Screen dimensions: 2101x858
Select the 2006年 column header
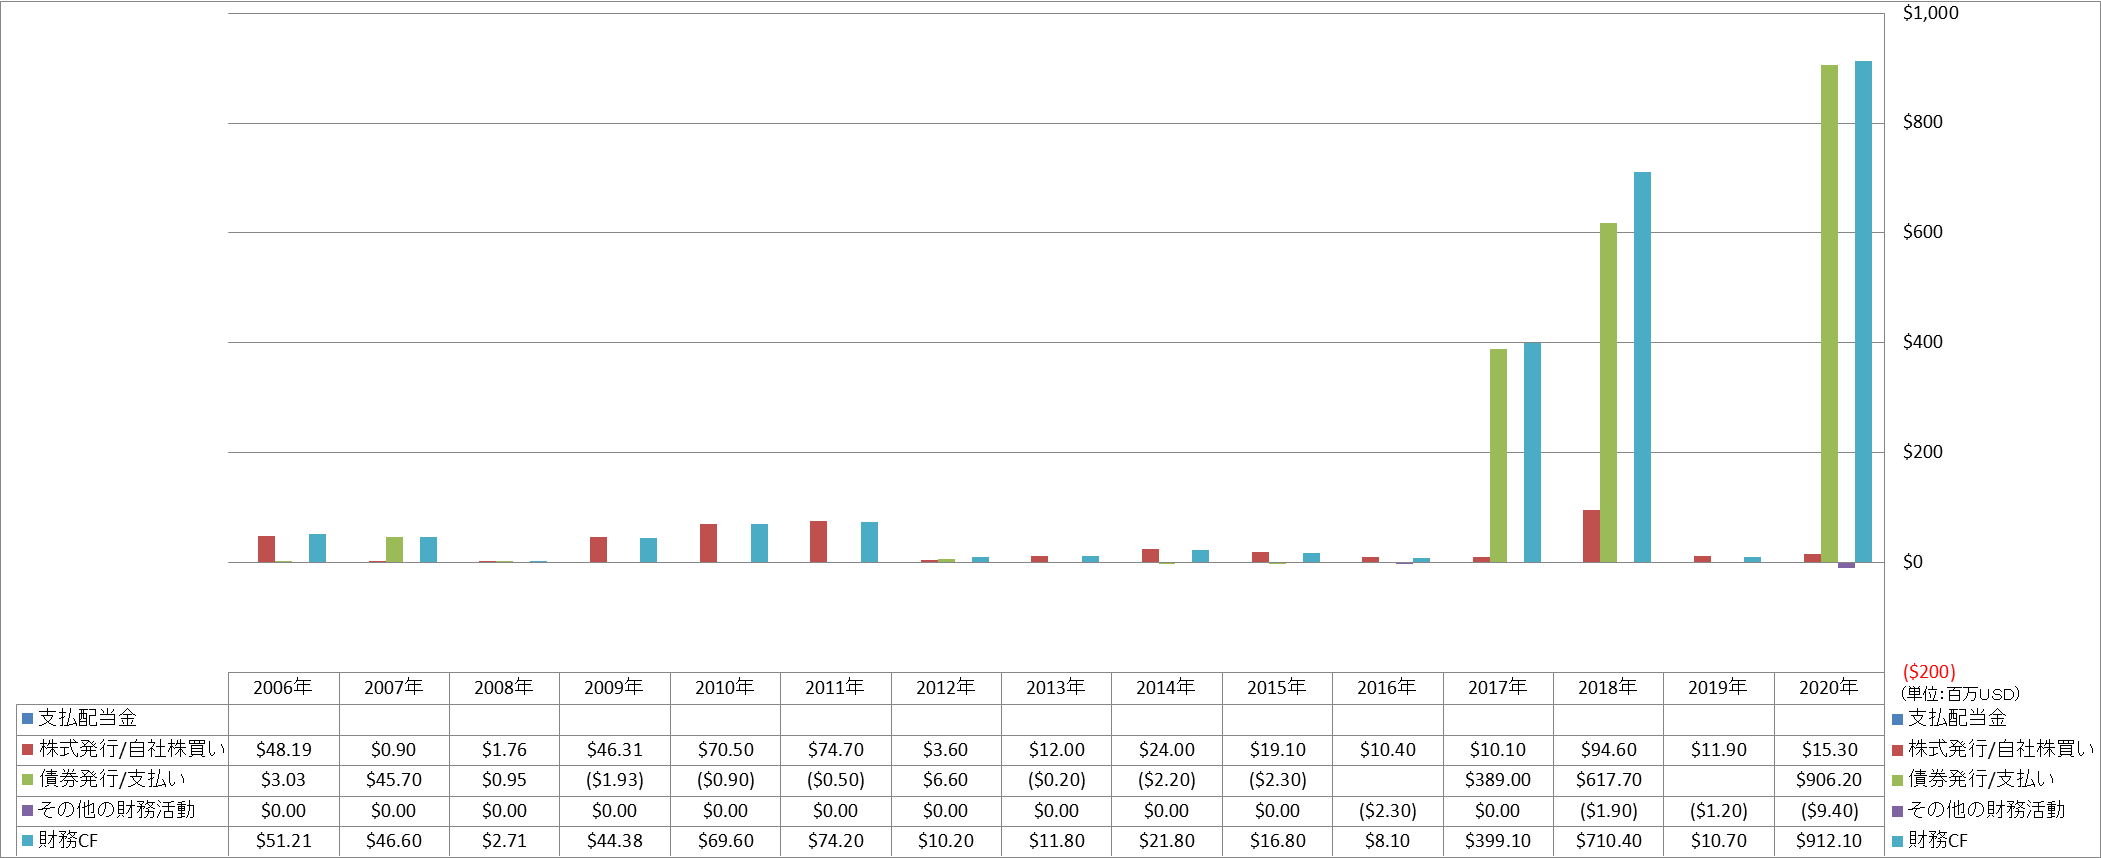pos(283,688)
